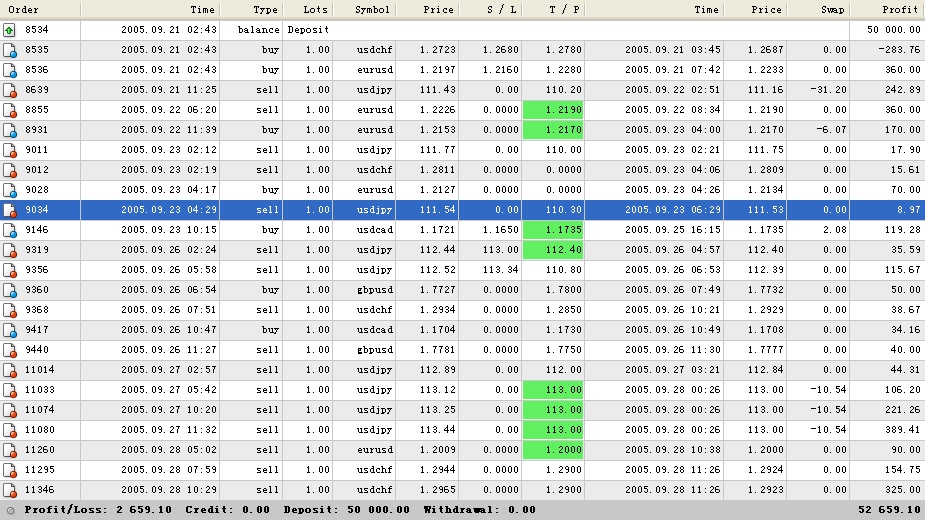Click the sell order icon for order 8639

point(10,90)
